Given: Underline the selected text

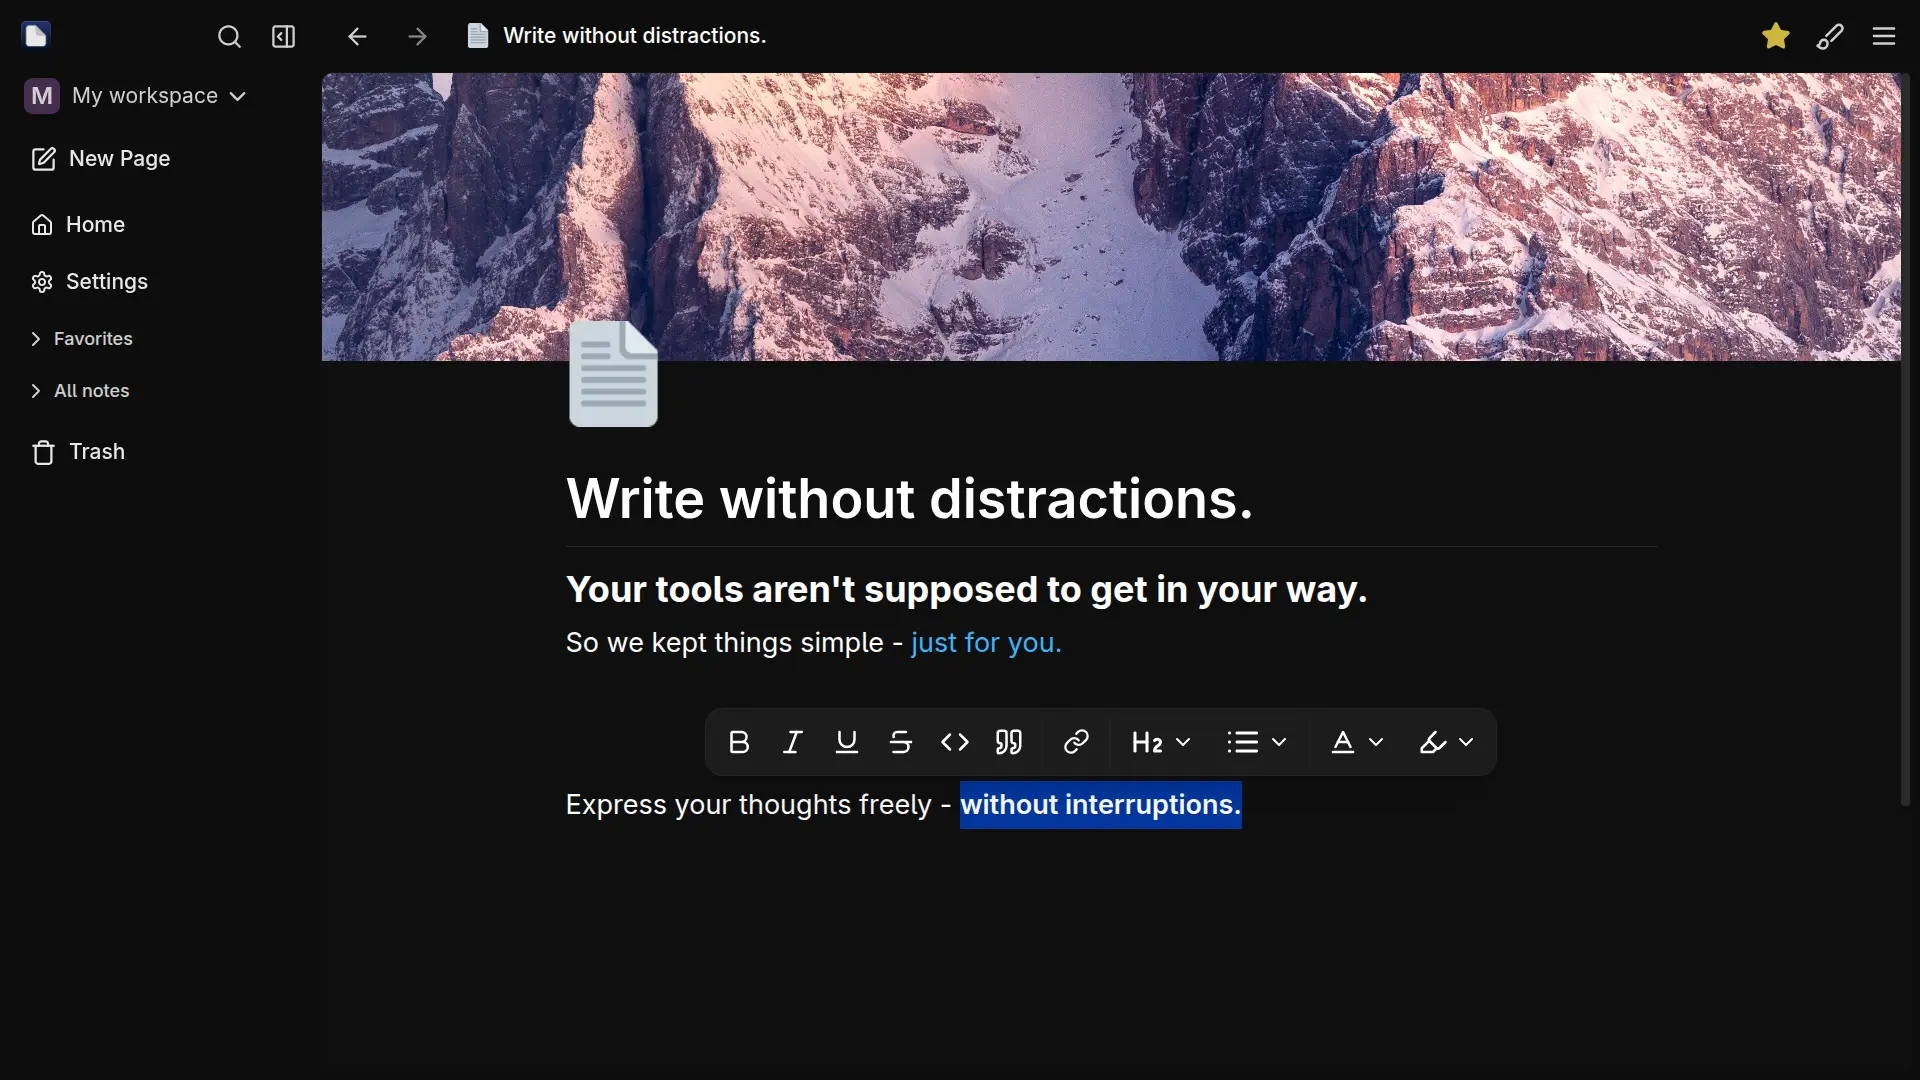Looking at the screenshot, I should (847, 742).
